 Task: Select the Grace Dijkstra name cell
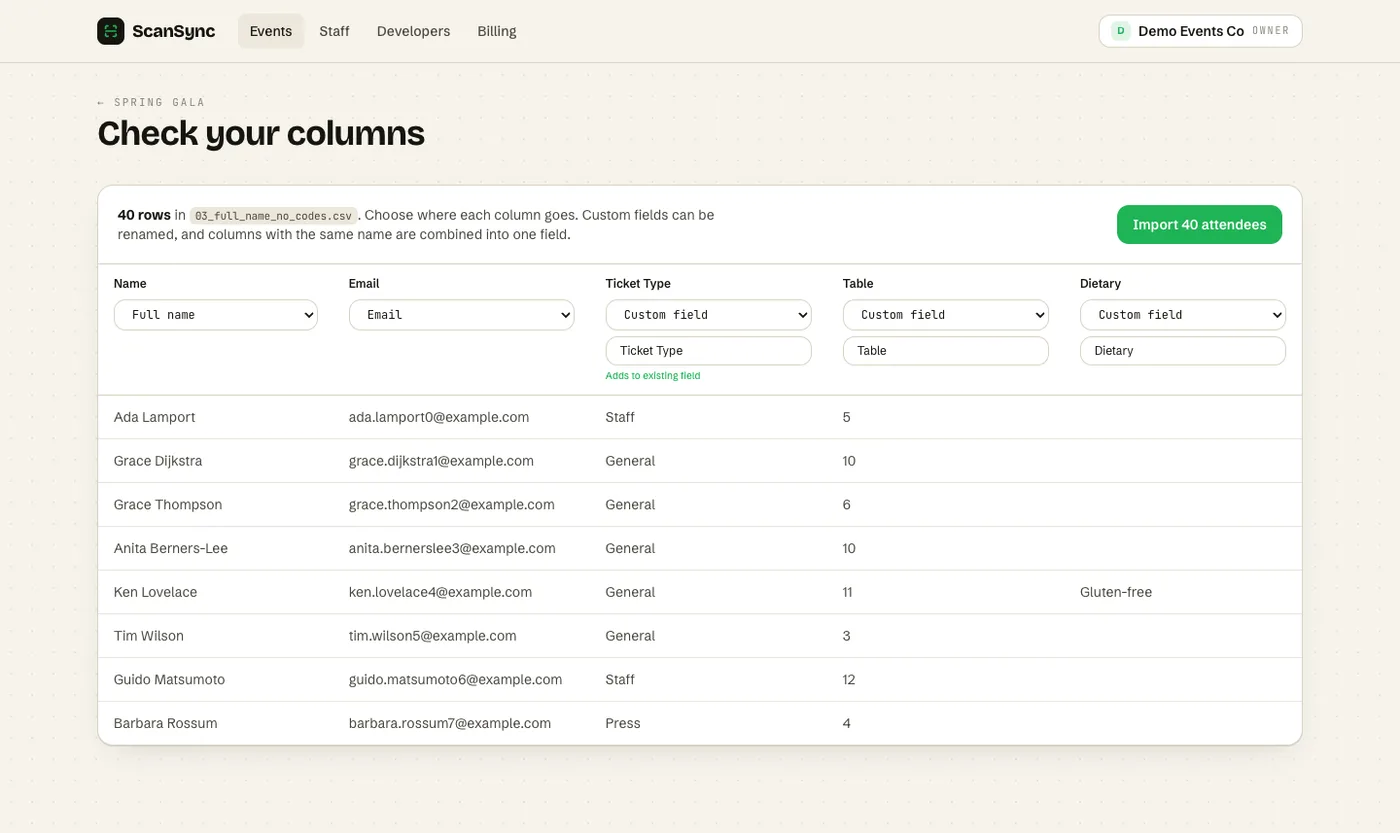pos(158,461)
